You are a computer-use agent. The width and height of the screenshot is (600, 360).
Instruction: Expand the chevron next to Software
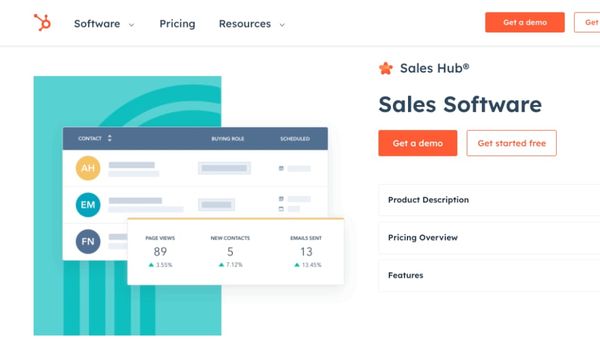131,25
